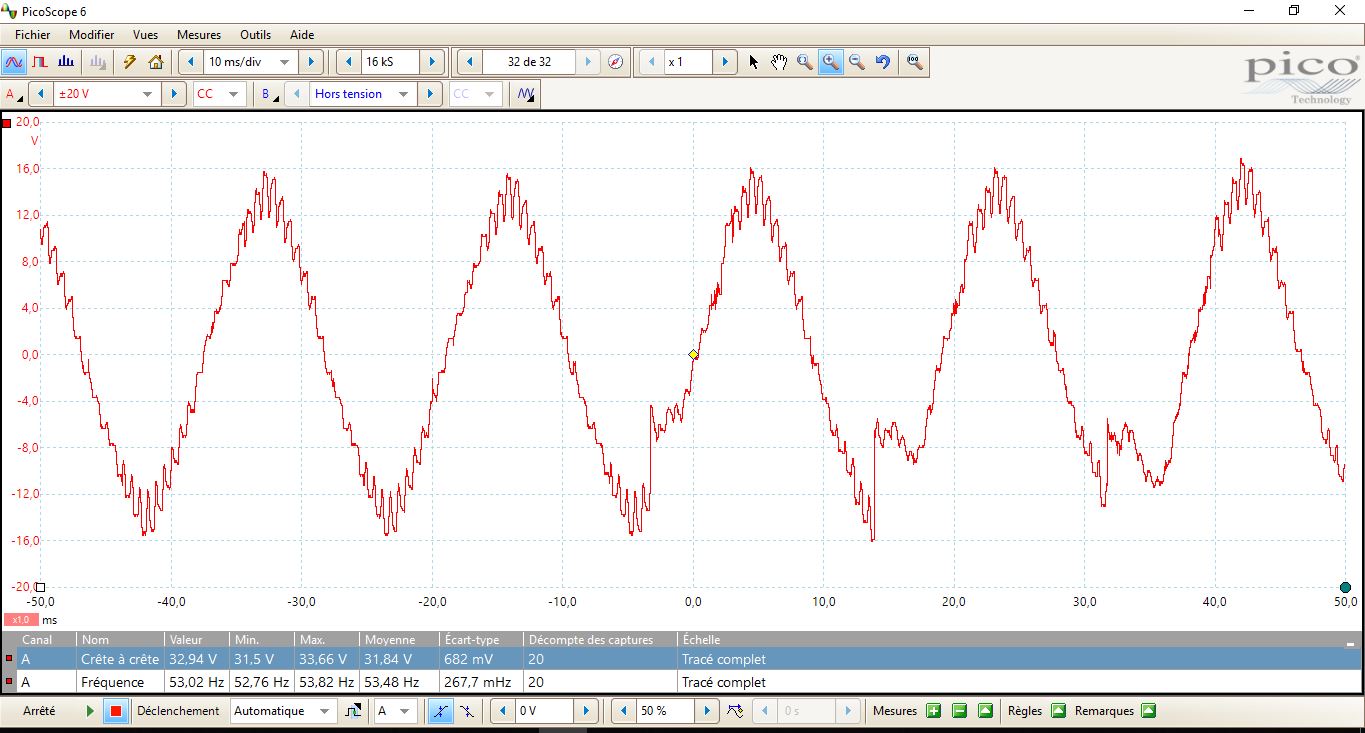Image resolution: width=1365 pixels, height=733 pixels.
Task: Expand the ±20 V channel A range dropdown
Action: (147, 94)
